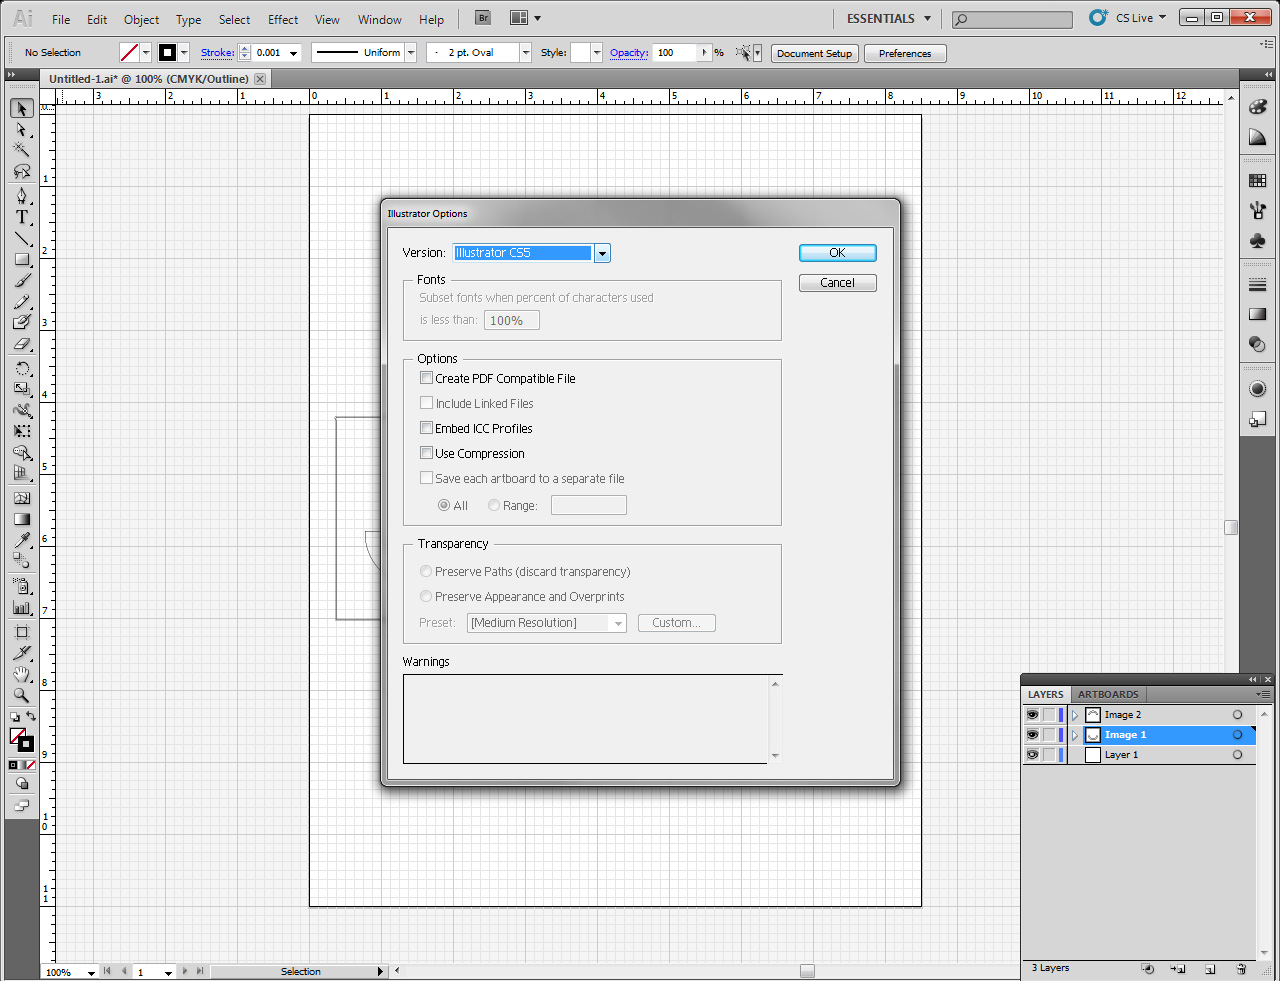Click the search field in the menu bar
This screenshot has width=1280, height=981.
(1012, 19)
